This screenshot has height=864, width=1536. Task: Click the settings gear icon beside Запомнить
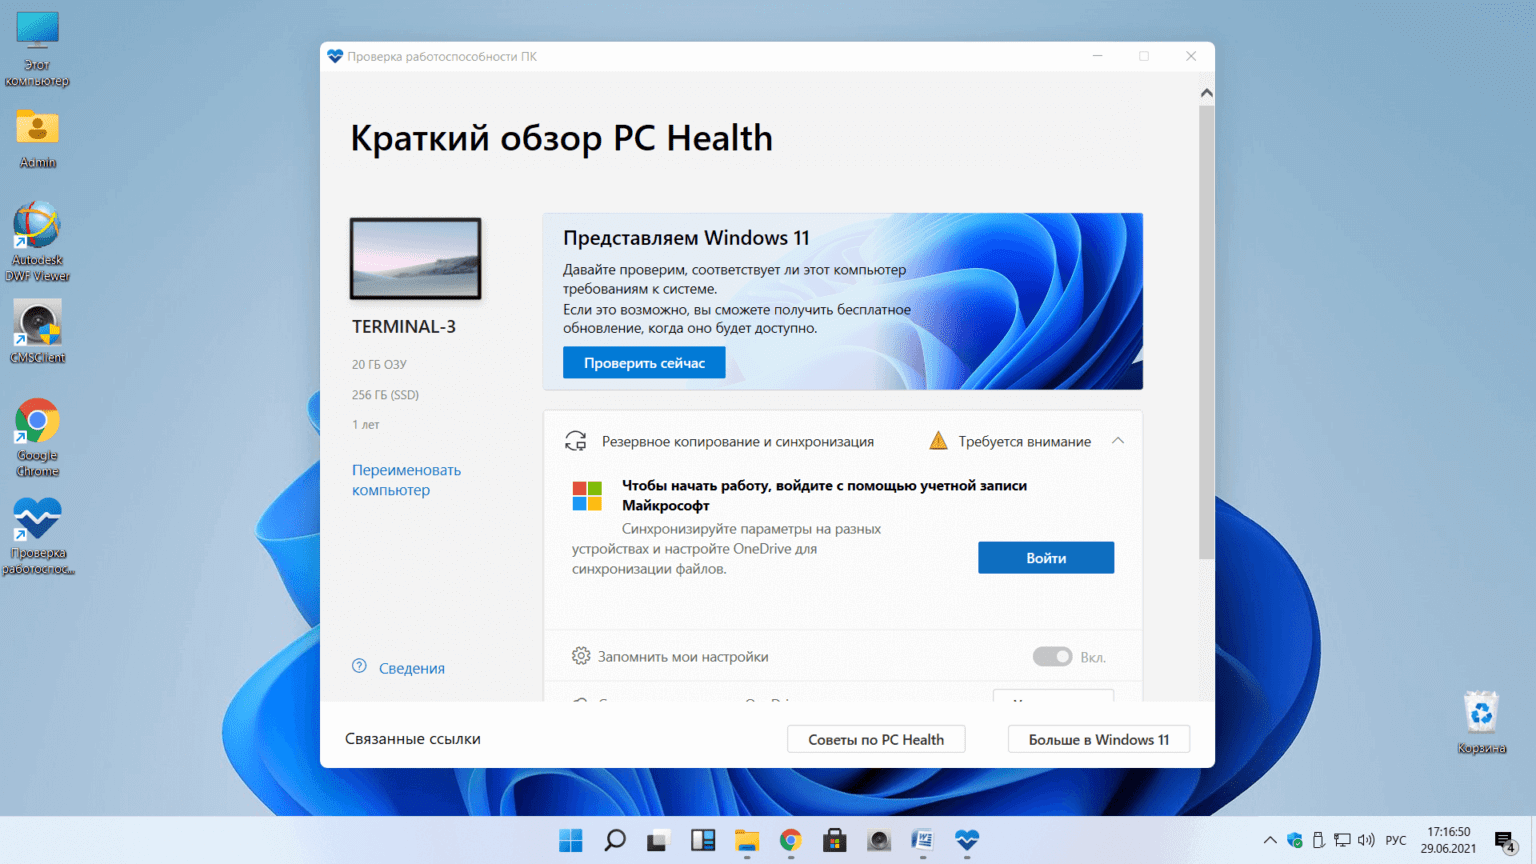[581, 656]
